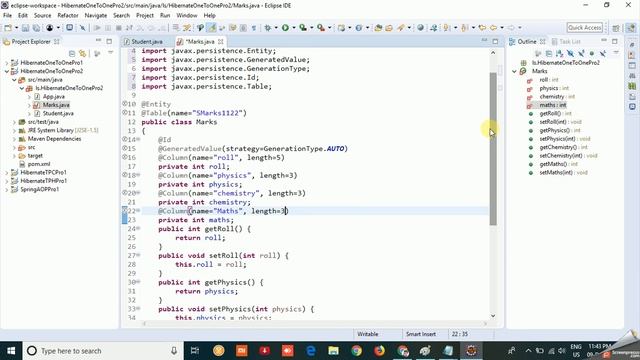Expand the HibernateOneToOnePro1 project
This screenshot has height=360, width=640.
tap(7, 63)
